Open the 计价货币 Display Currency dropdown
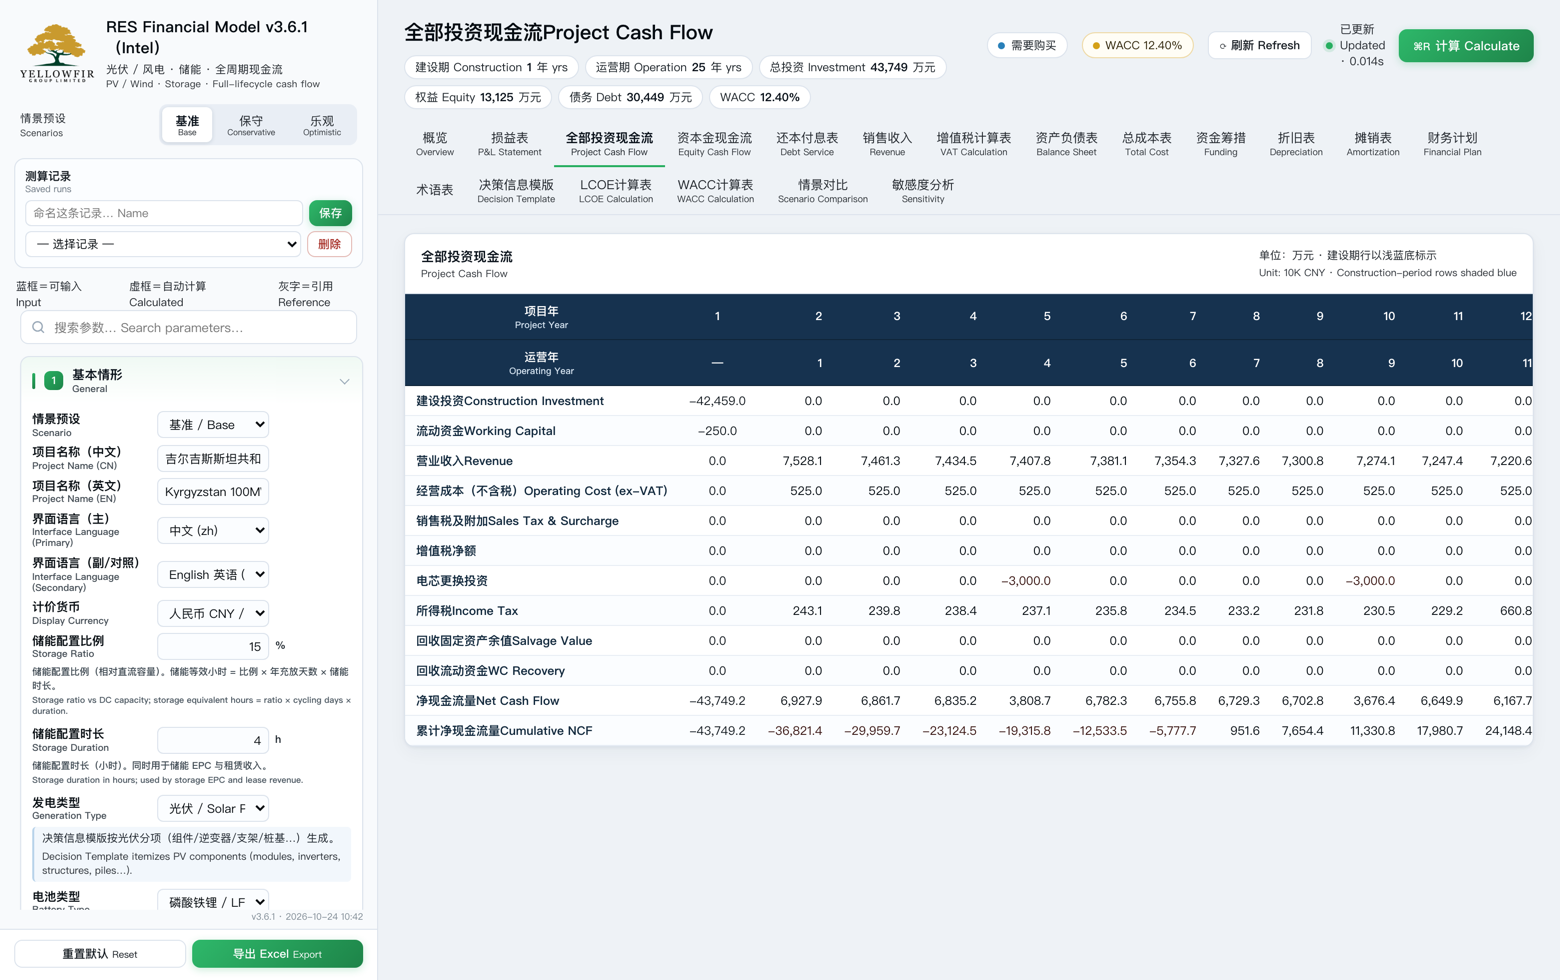 pos(213,613)
